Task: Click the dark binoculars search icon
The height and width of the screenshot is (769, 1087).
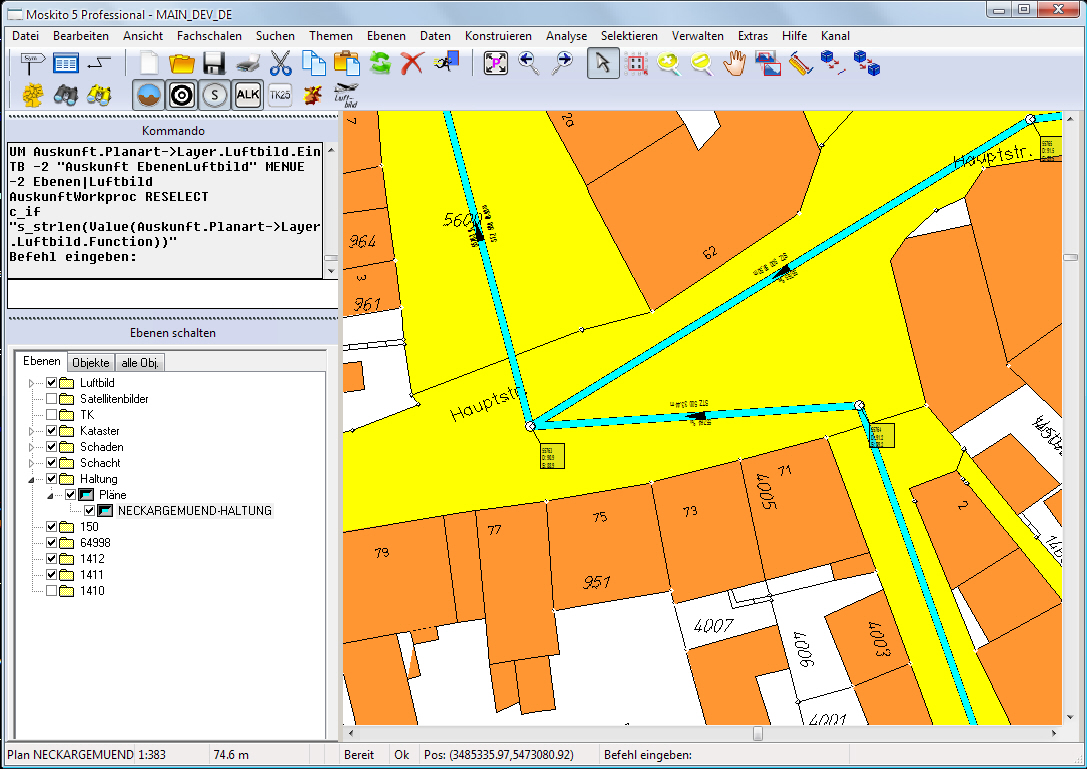Action: click(x=66, y=95)
